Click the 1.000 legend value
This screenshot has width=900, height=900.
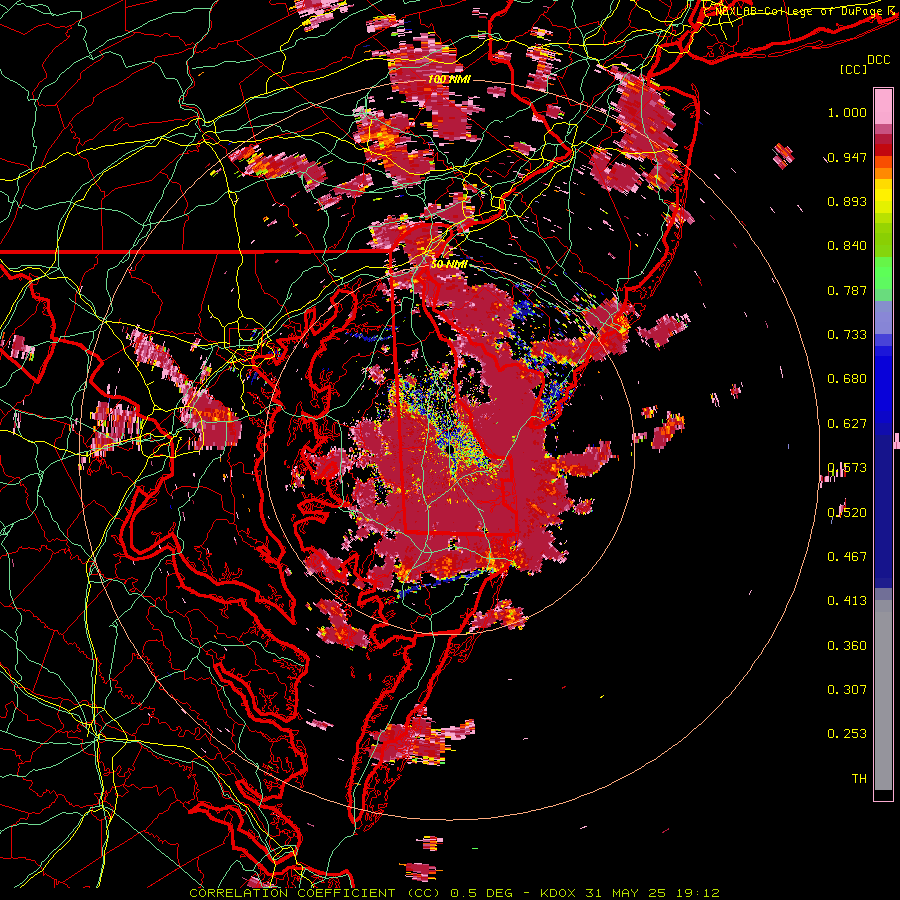[x=847, y=112]
